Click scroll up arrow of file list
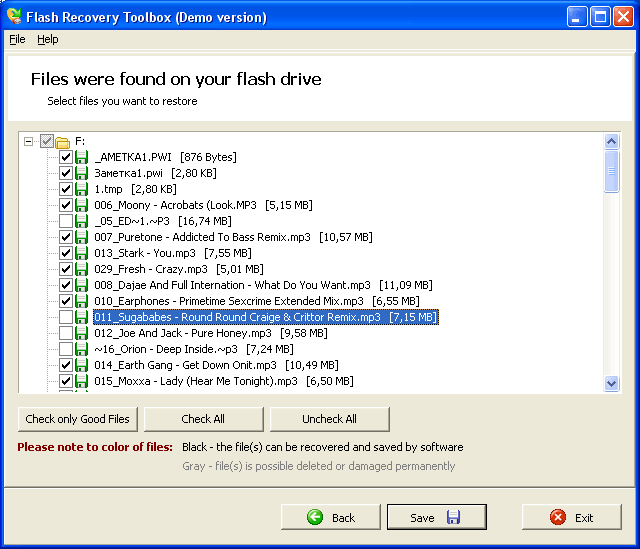Image resolution: width=640 pixels, height=549 pixels. [611, 142]
